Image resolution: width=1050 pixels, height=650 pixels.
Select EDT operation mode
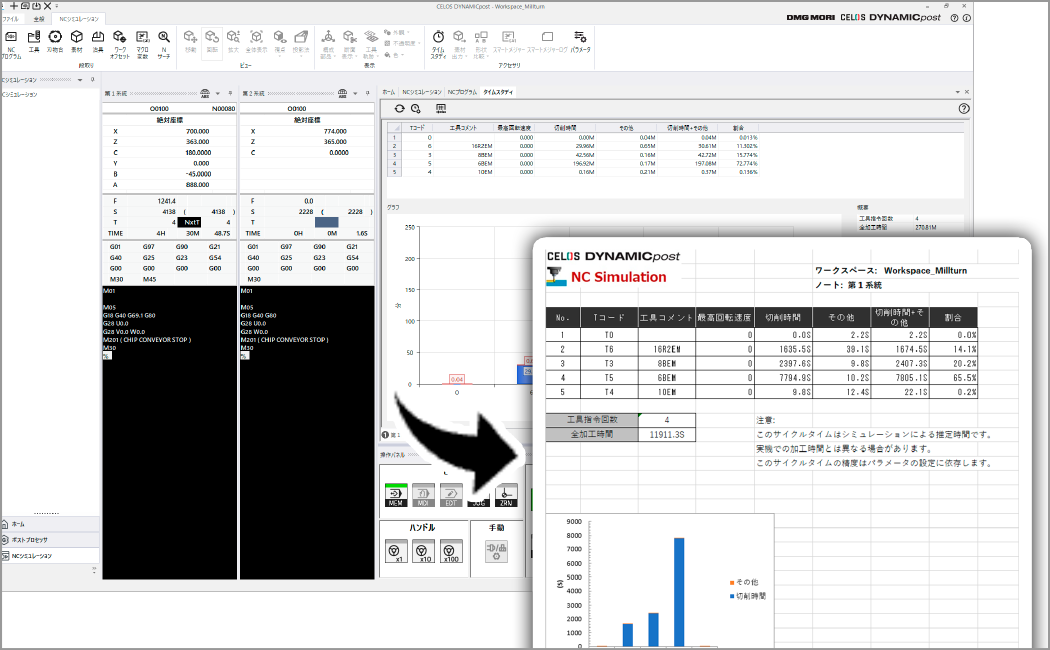pyautogui.click(x=451, y=495)
